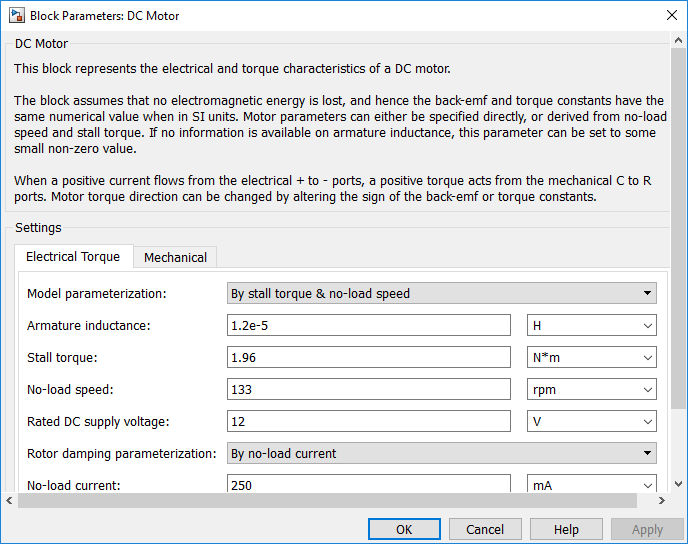
Task: Open Help for the DC Motor block
Action: click(x=566, y=529)
